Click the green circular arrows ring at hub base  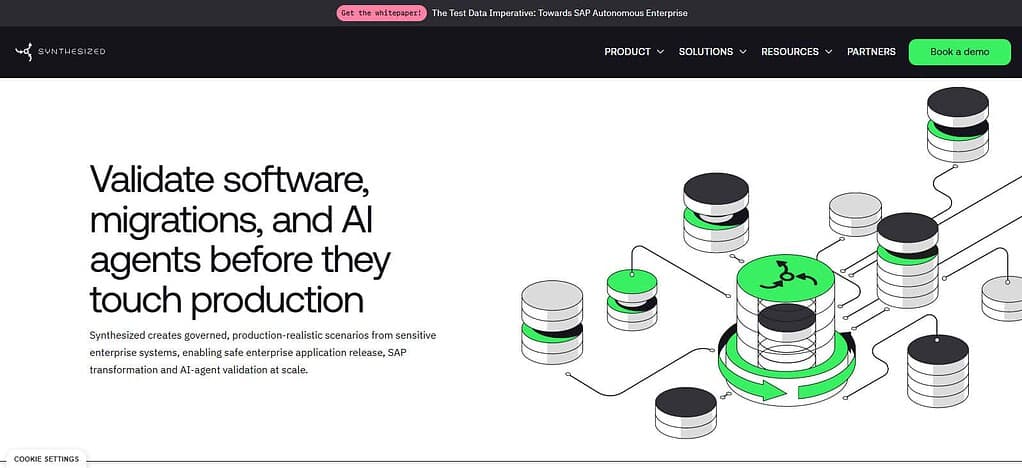(x=787, y=370)
